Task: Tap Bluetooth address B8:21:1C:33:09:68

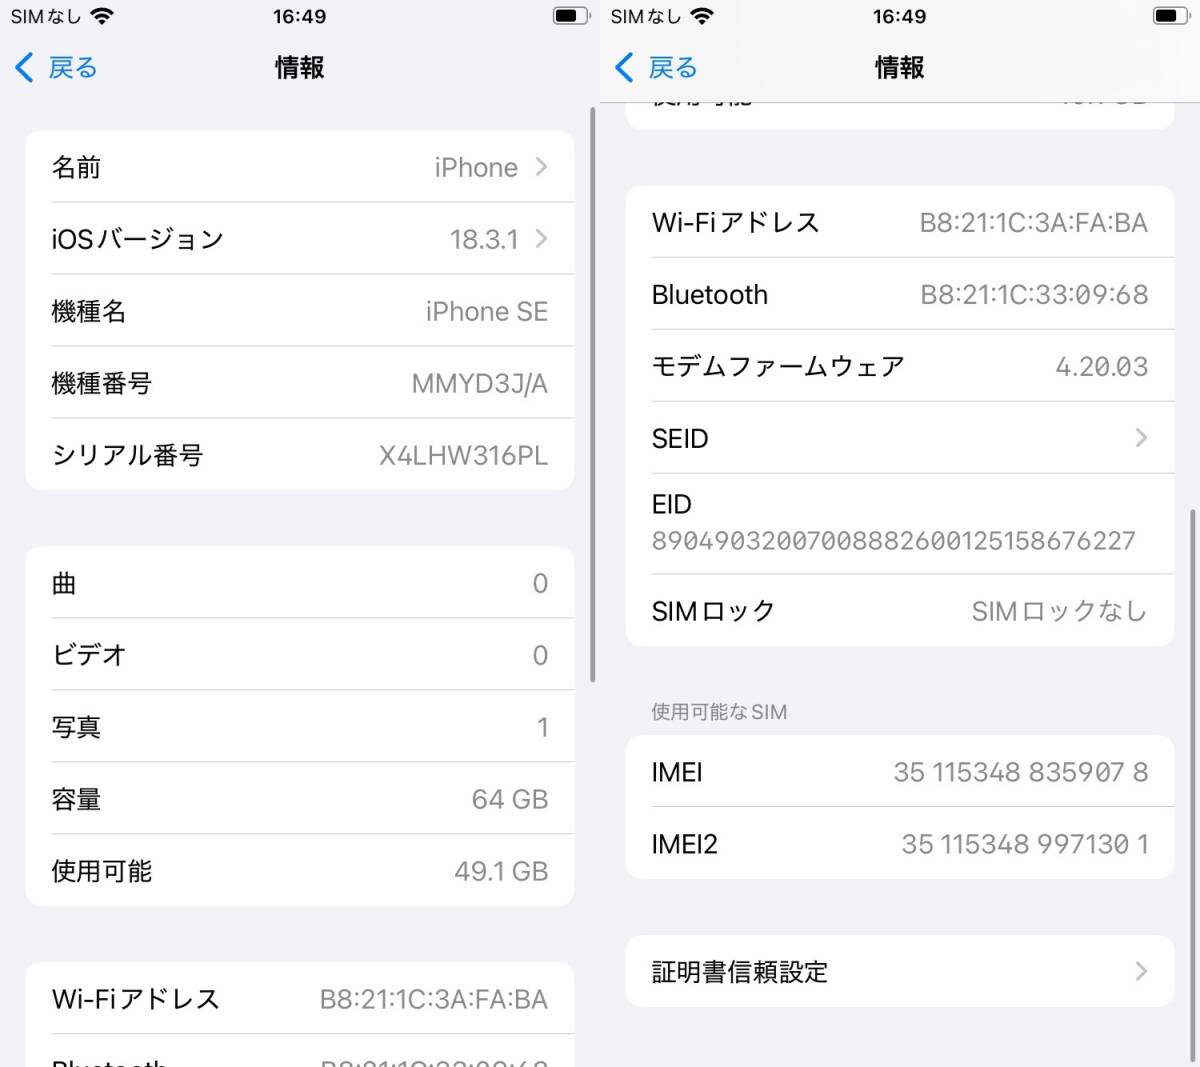Action: (1034, 294)
